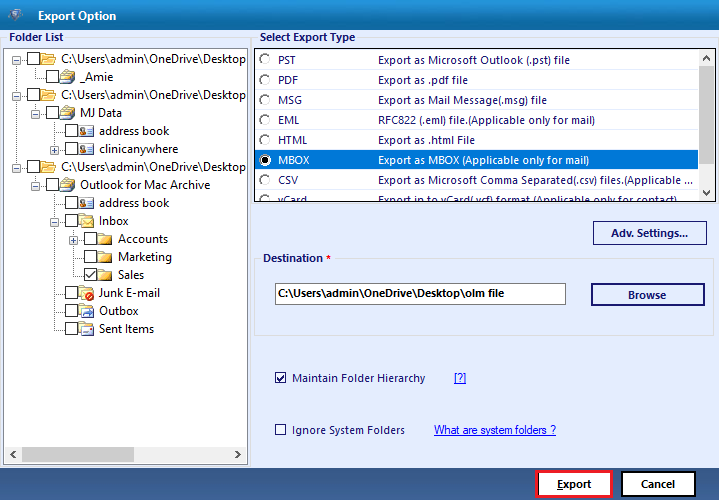Collapse the Inbox tree node
The image size is (719, 500).
(54, 222)
